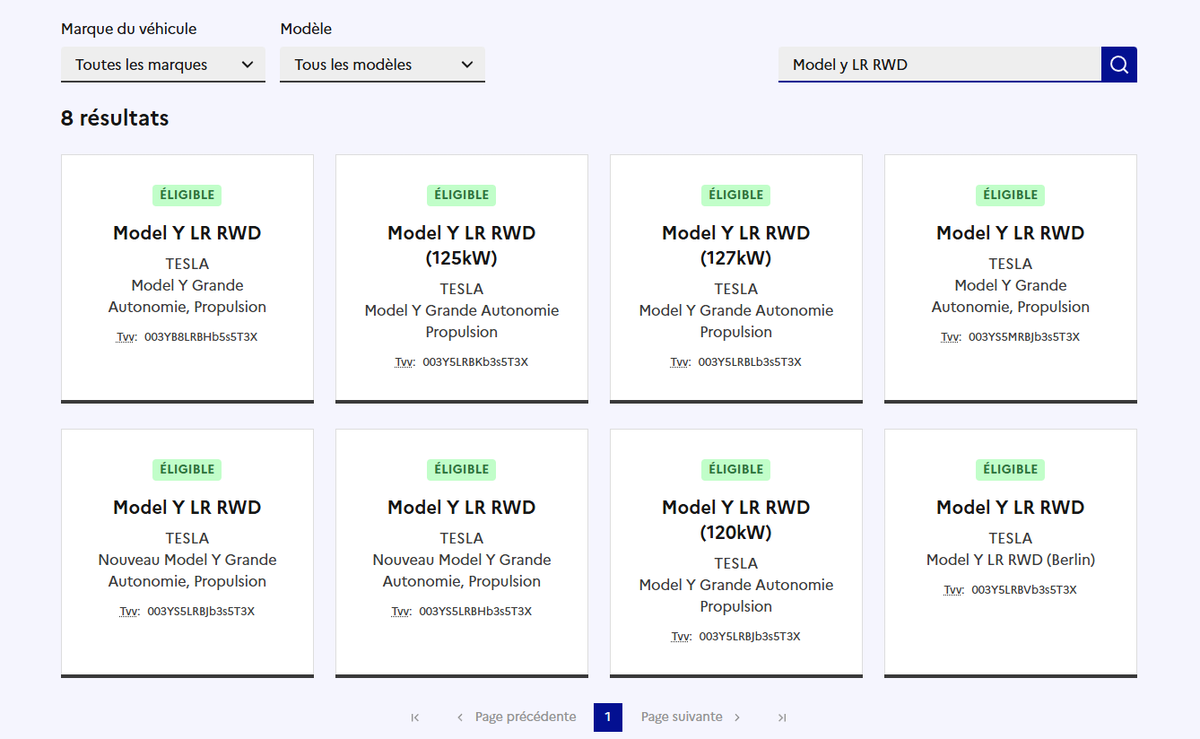
Task: Click the ÉLIGIBLE badge on the 127kW card
Action: click(736, 195)
